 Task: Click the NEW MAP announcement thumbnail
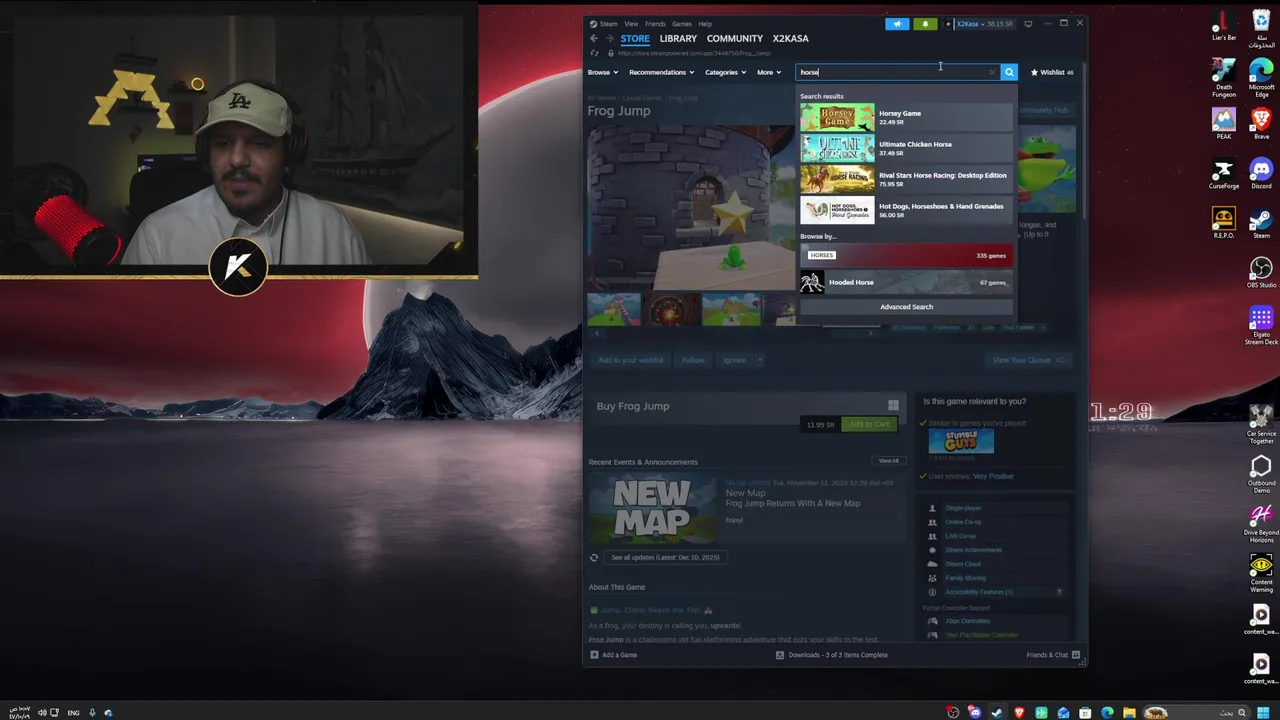point(651,507)
